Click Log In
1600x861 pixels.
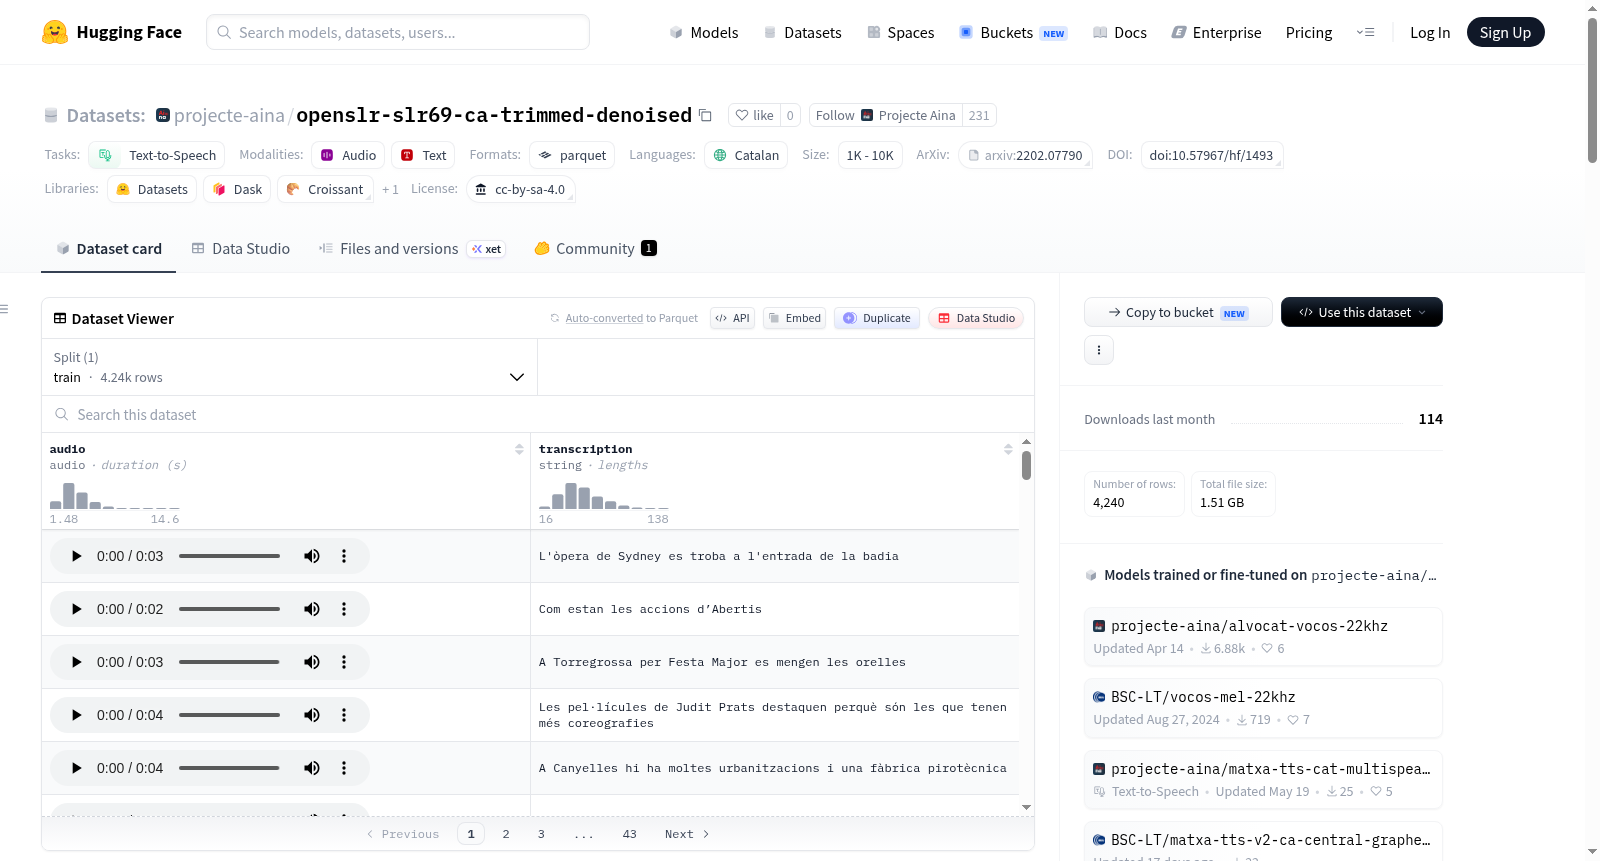(1430, 32)
